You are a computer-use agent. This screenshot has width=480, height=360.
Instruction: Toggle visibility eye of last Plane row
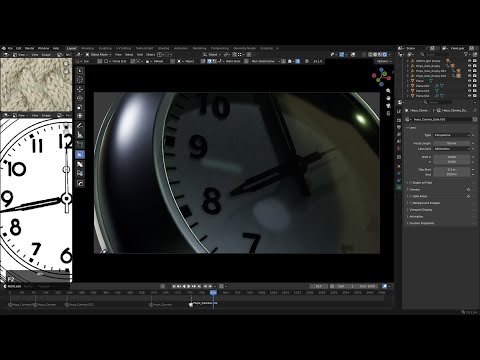click(469, 96)
